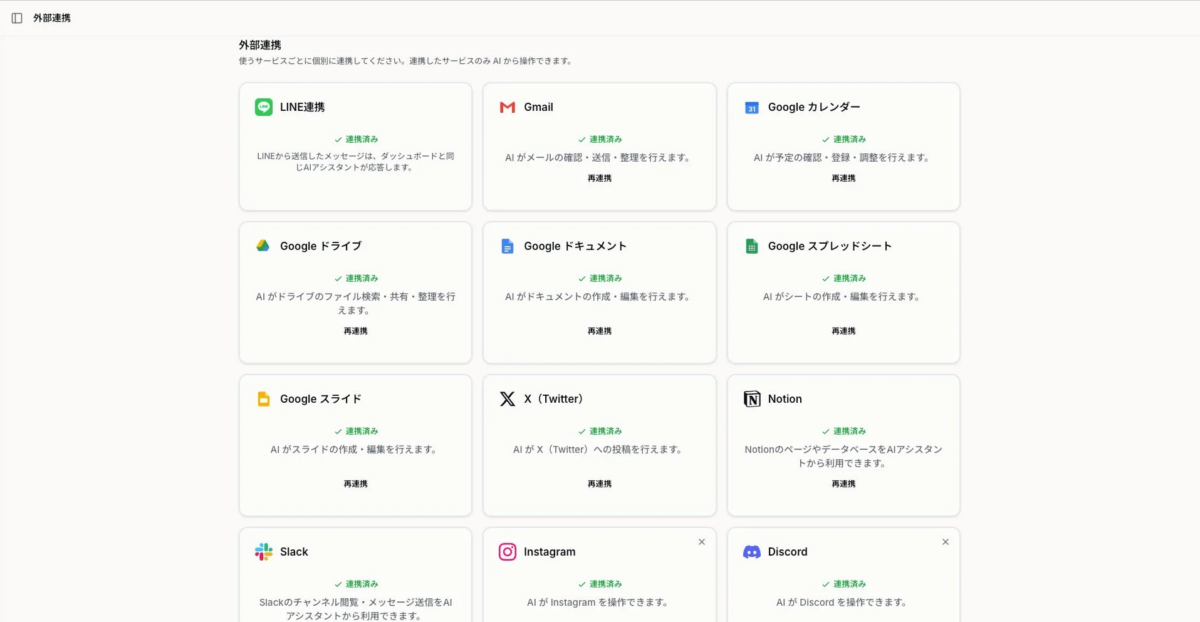Toggle the sidebar panel icon
This screenshot has width=1200, height=622.
coord(17,18)
